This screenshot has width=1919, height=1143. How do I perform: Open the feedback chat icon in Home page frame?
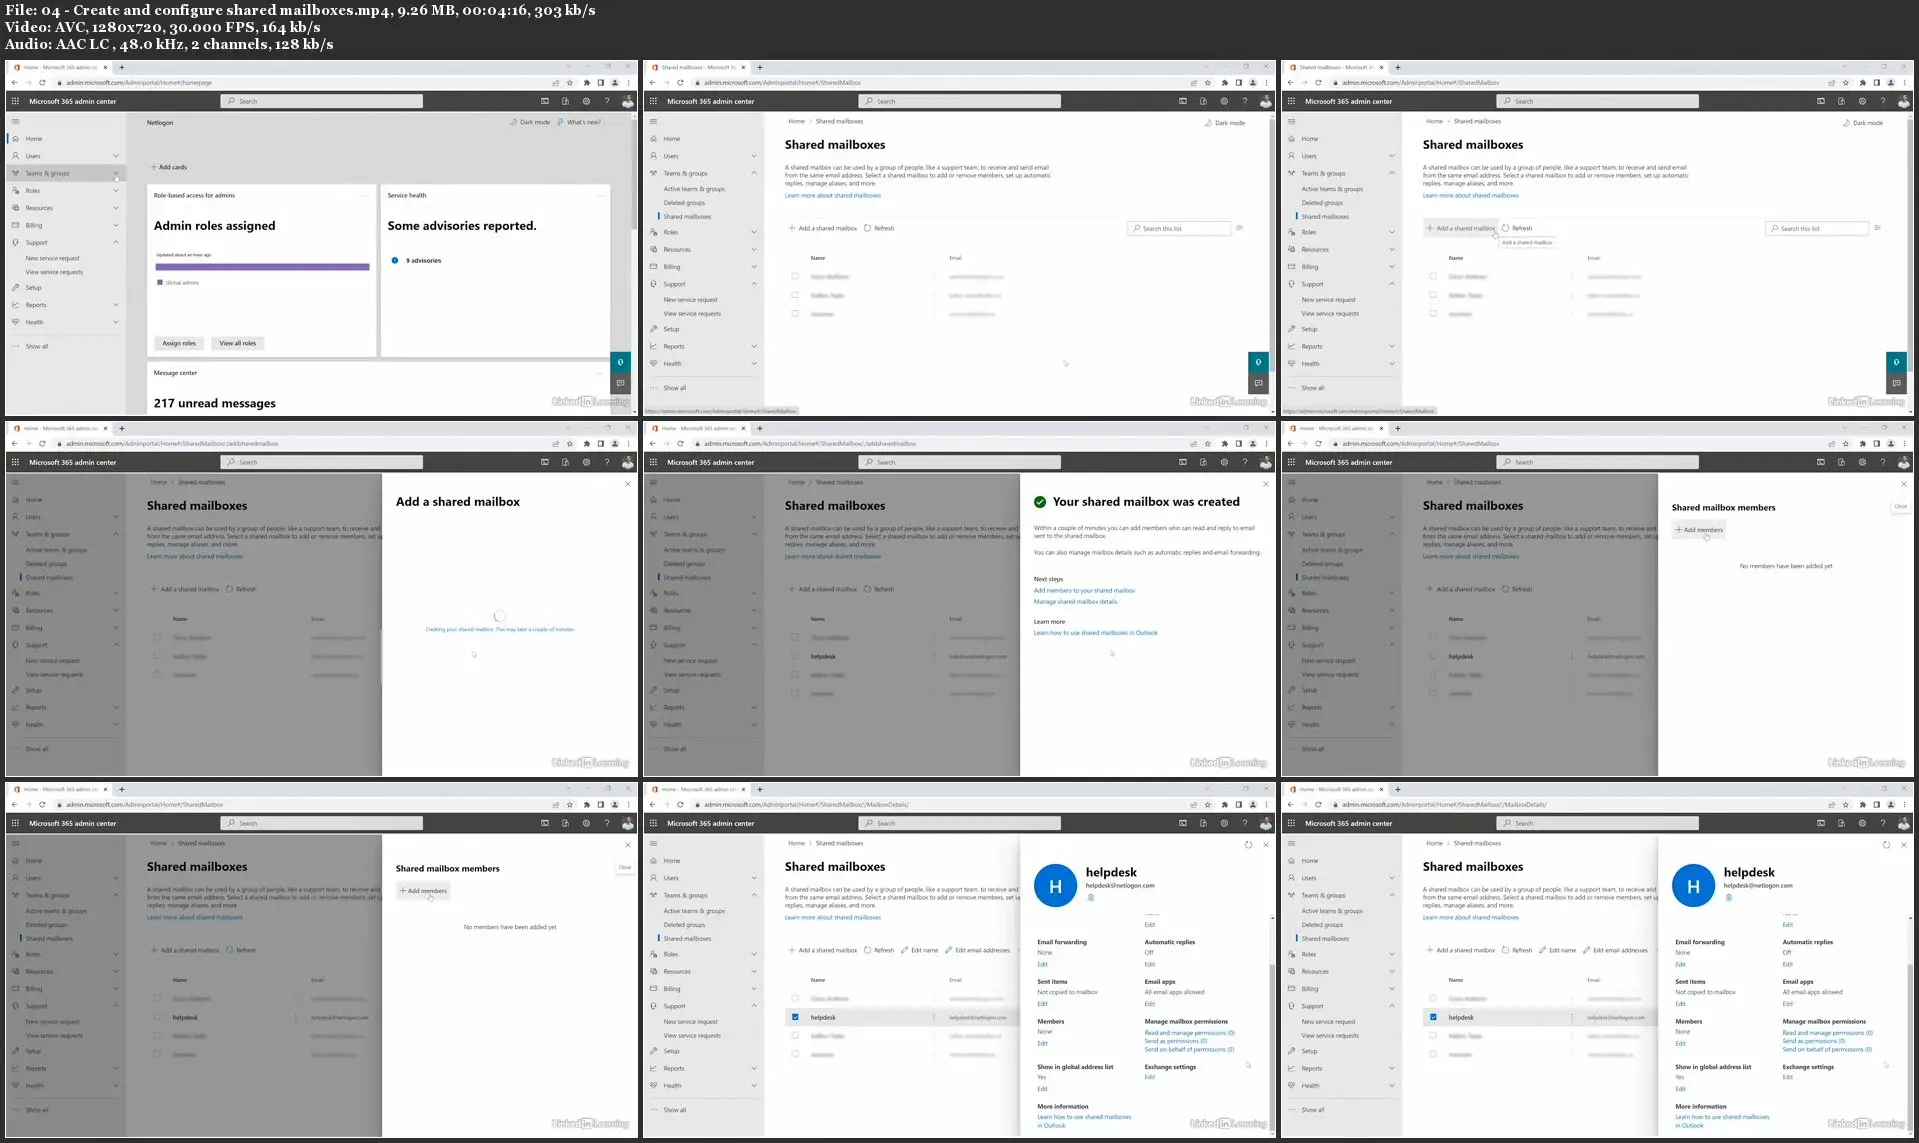click(620, 383)
